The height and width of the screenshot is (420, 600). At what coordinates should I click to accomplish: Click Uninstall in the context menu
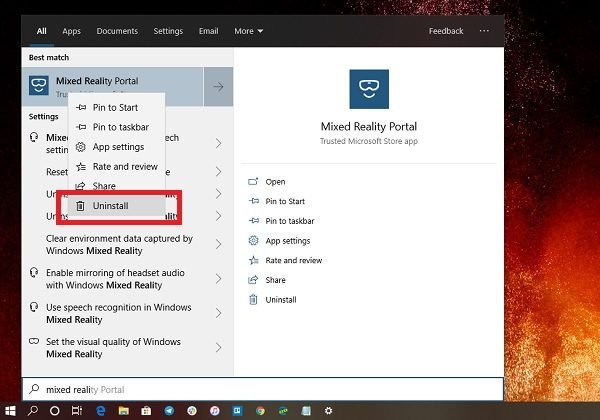point(117,206)
